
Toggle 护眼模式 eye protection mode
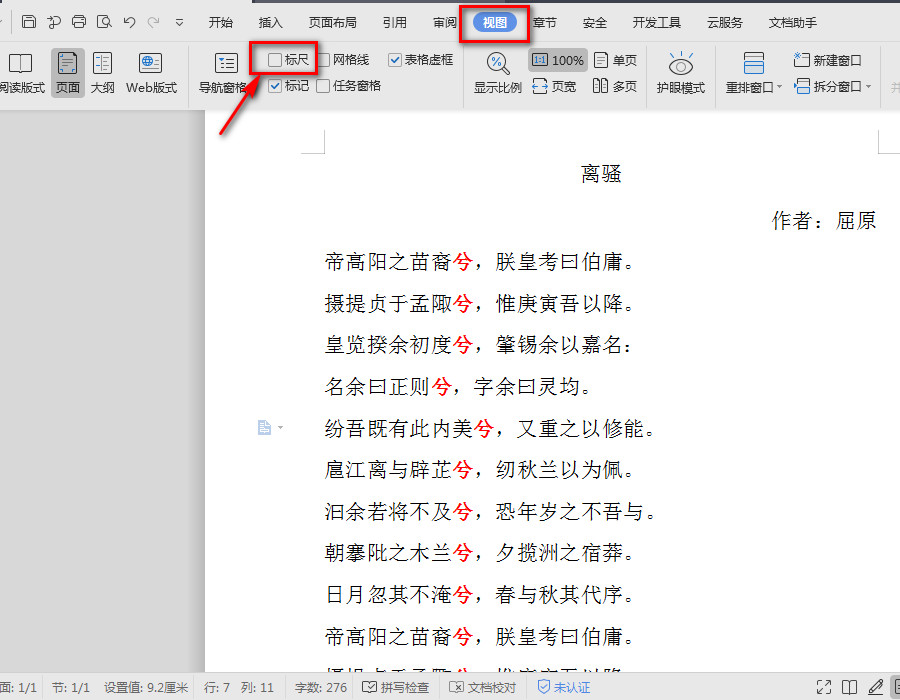[681, 73]
